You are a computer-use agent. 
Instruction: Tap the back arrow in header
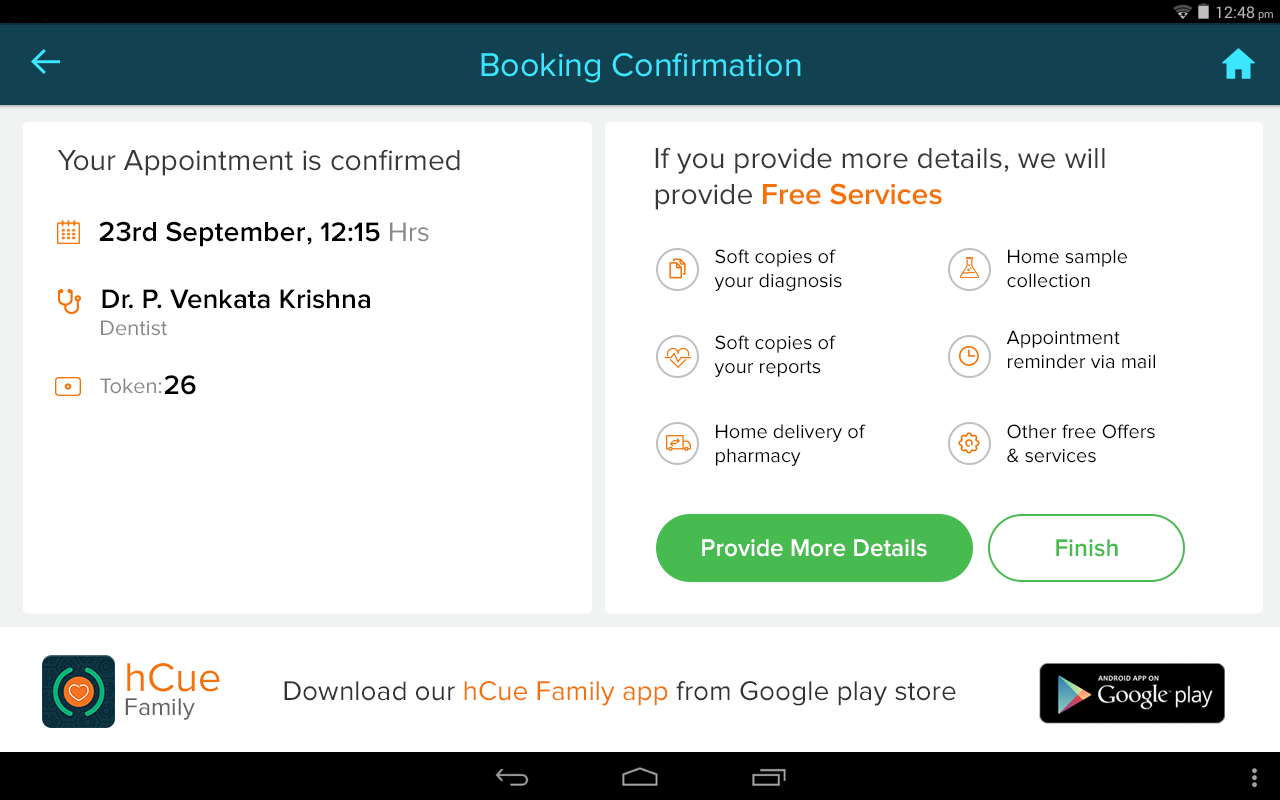[x=46, y=63]
